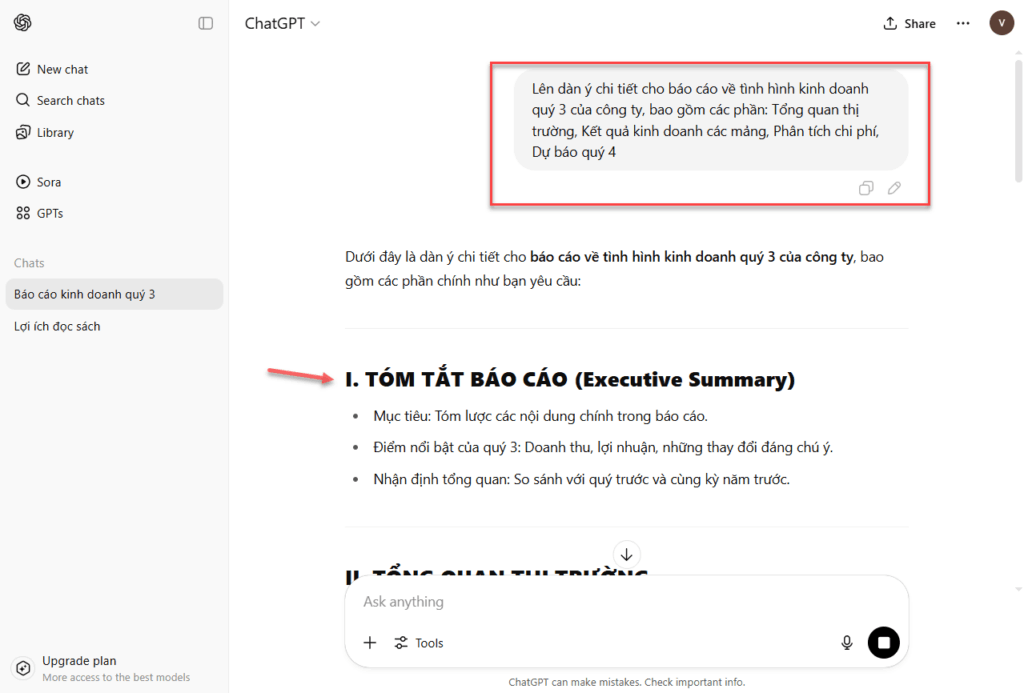Screen dimensions: 1024x693
Task: Open Search chats
Action: point(70,100)
